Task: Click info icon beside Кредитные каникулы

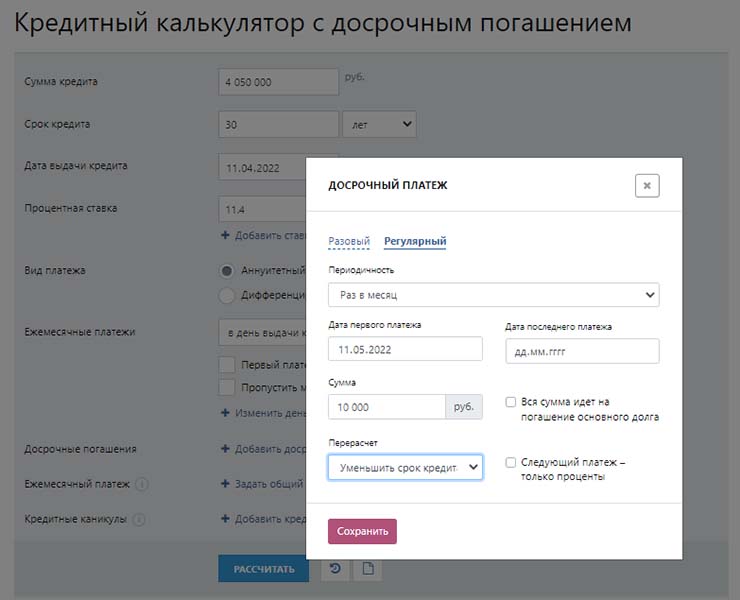Action: pyautogui.click(x=139, y=520)
